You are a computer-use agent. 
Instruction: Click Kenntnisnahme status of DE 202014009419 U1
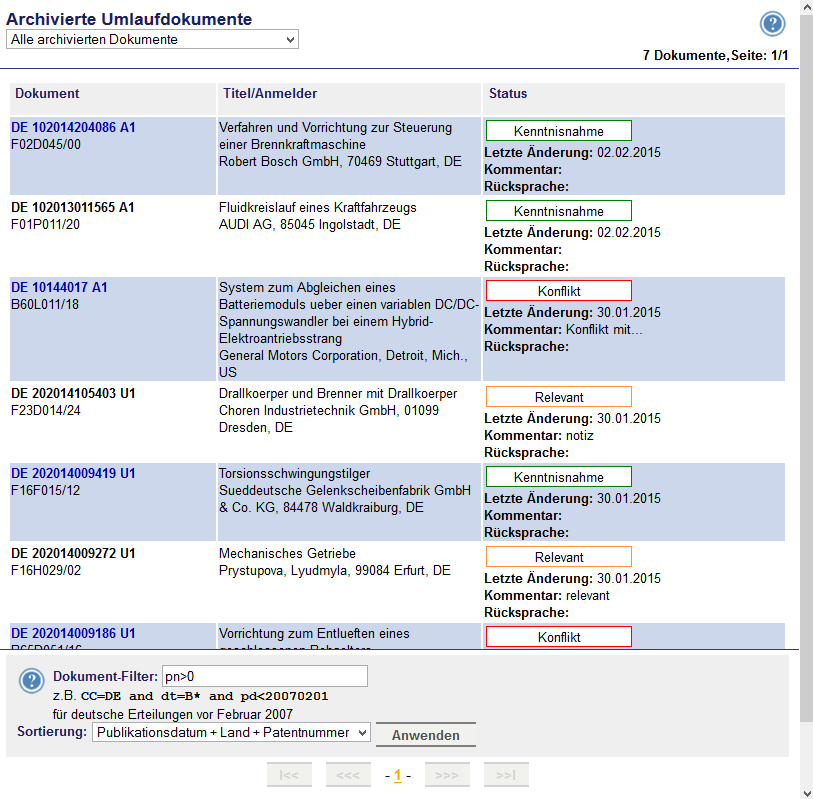click(558, 476)
